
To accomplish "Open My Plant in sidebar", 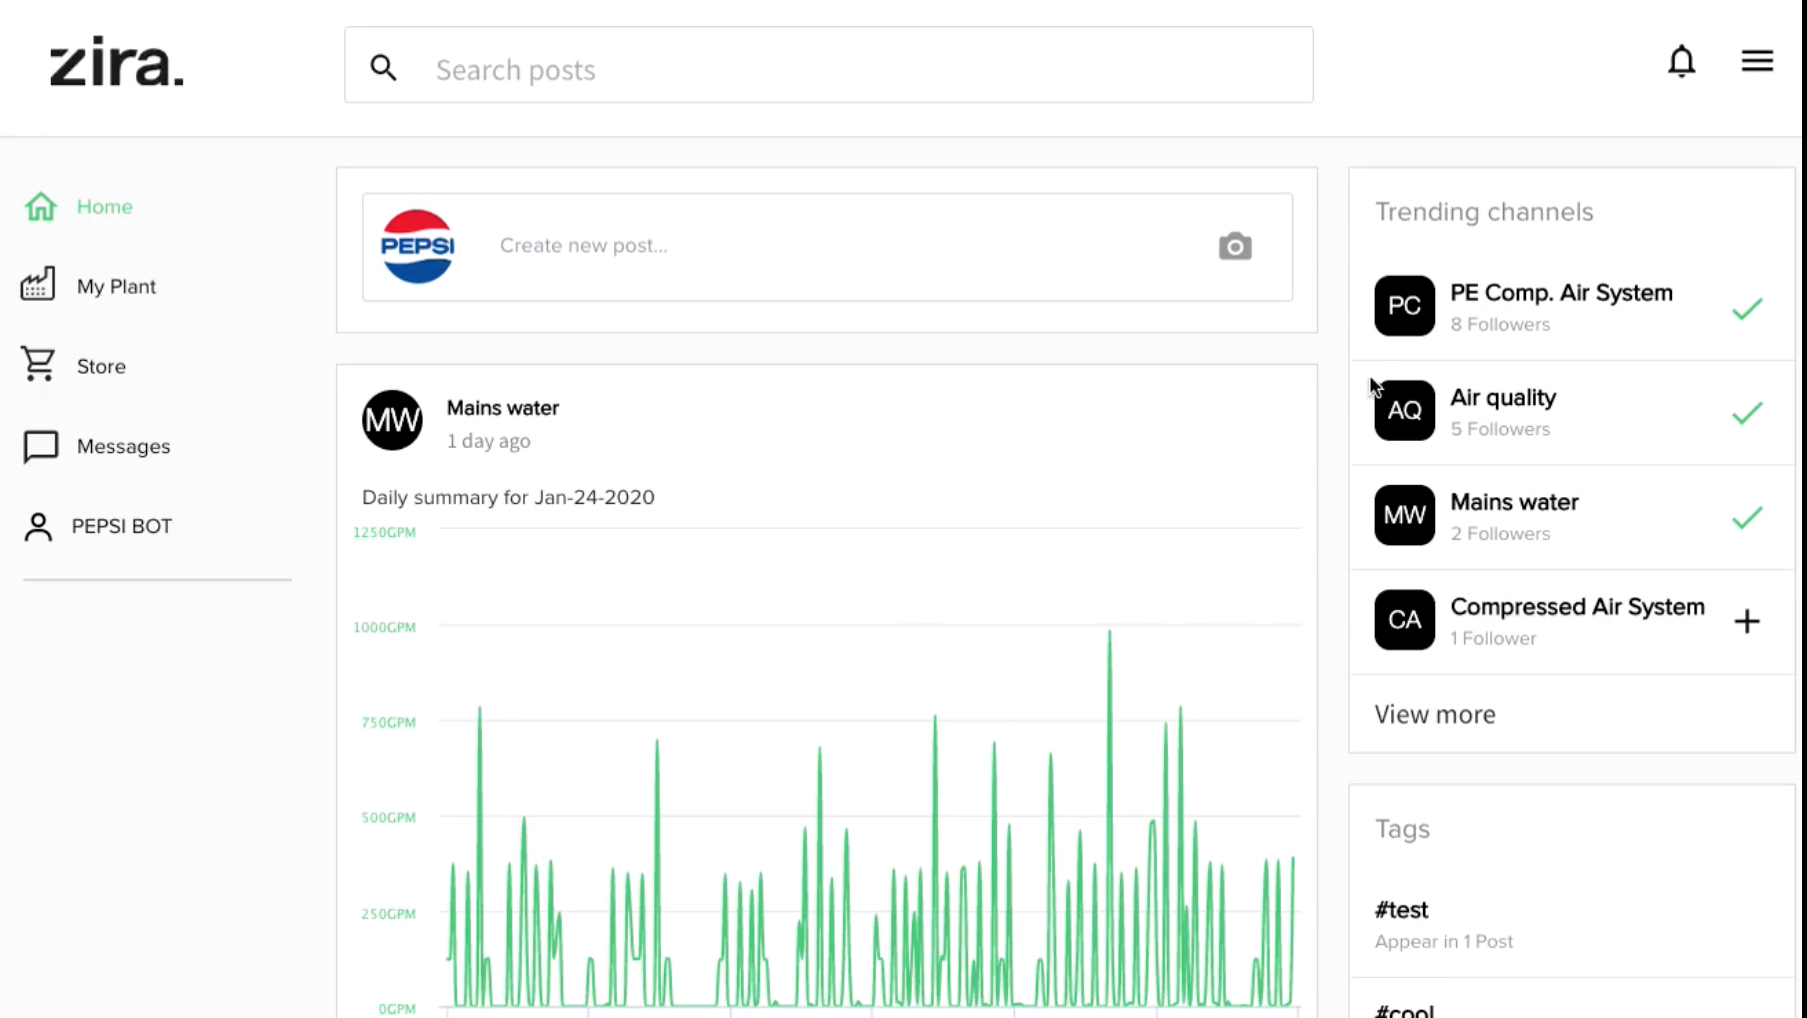I will (x=116, y=287).
